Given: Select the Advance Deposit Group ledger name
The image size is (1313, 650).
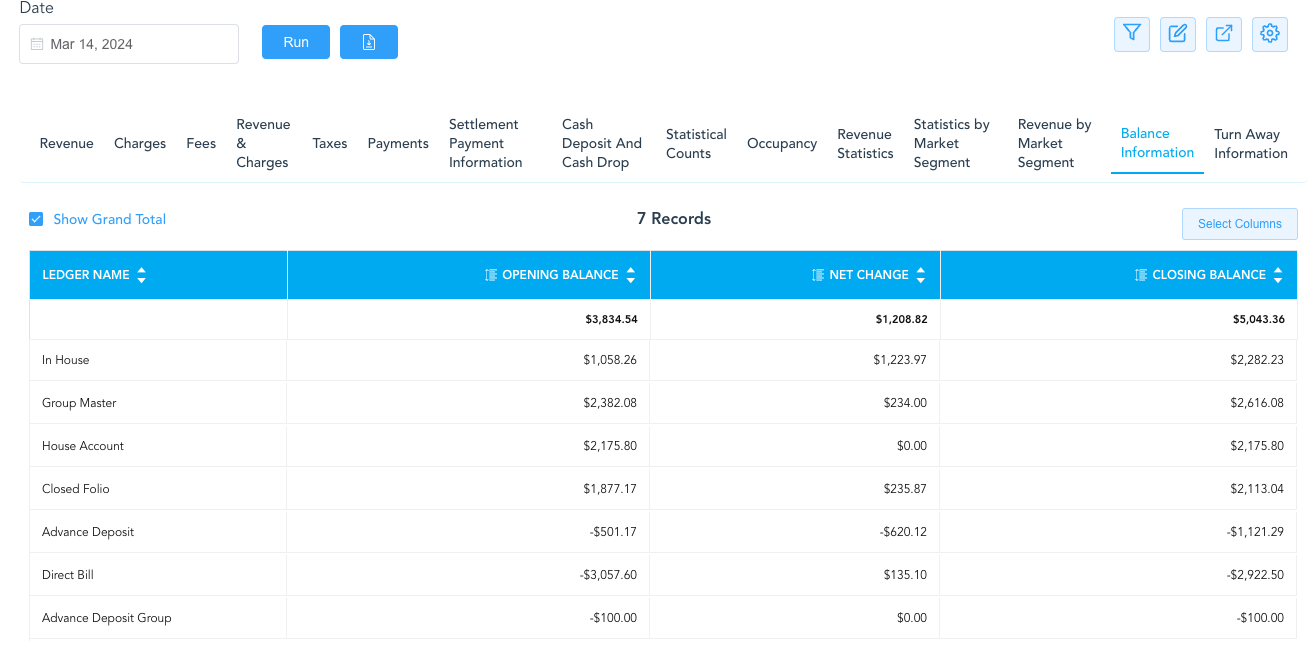Looking at the screenshot, I should pos(106,618).
